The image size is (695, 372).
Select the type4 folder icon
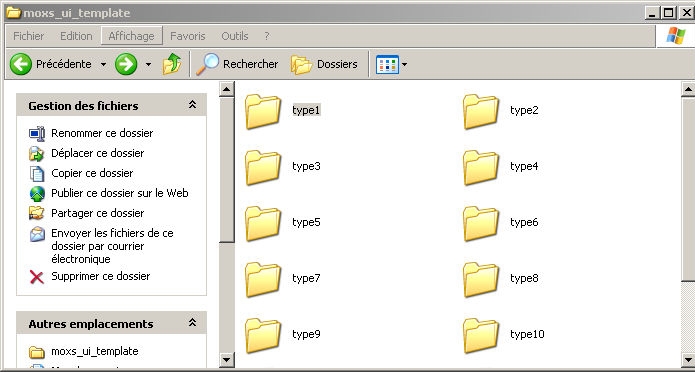[481, 167]
